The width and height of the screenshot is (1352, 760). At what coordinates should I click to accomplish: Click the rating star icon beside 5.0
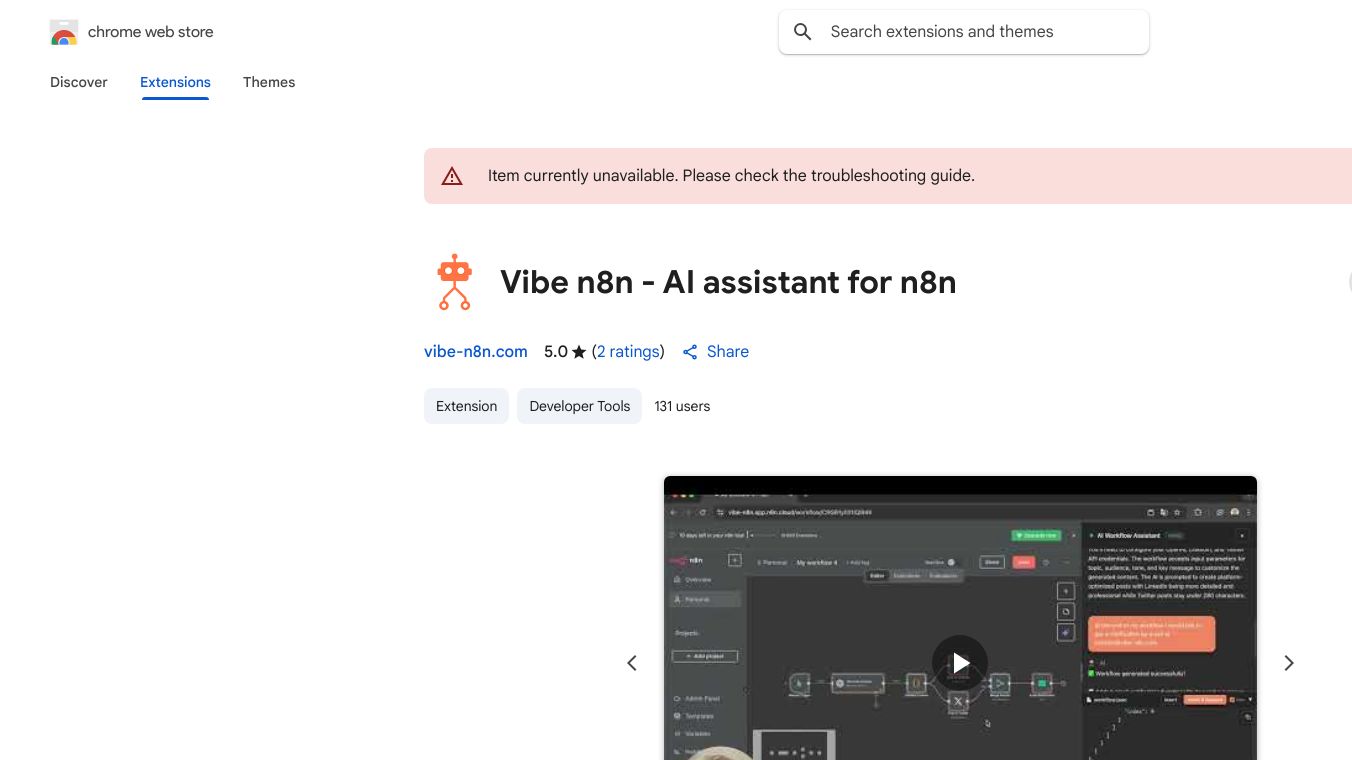pos(579,352)
